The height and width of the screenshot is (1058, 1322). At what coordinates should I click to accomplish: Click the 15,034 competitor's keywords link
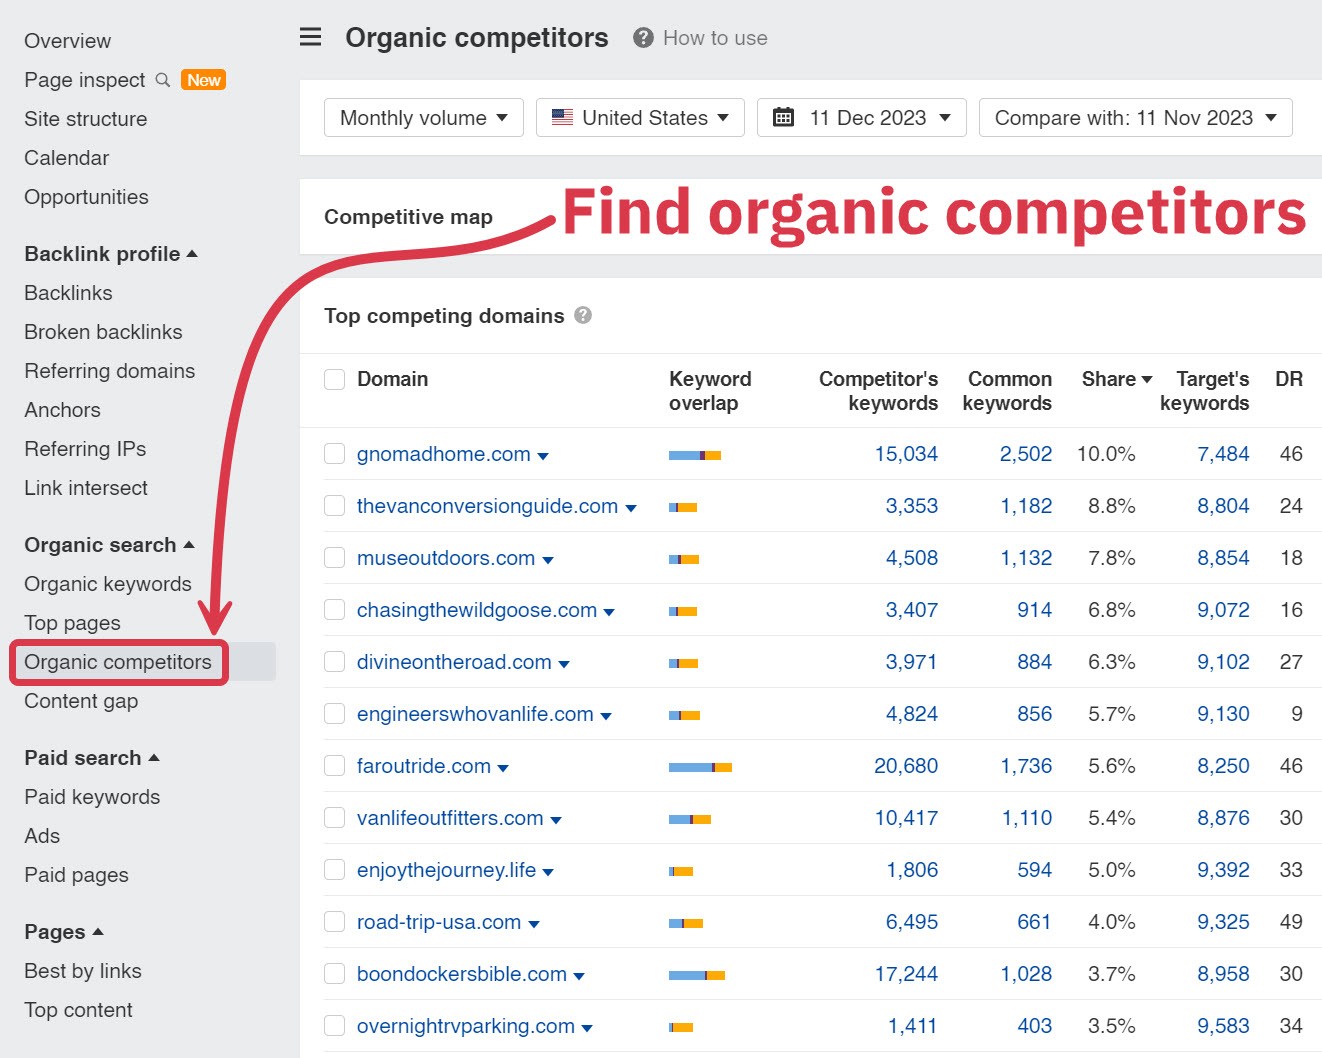coord(906,454)
